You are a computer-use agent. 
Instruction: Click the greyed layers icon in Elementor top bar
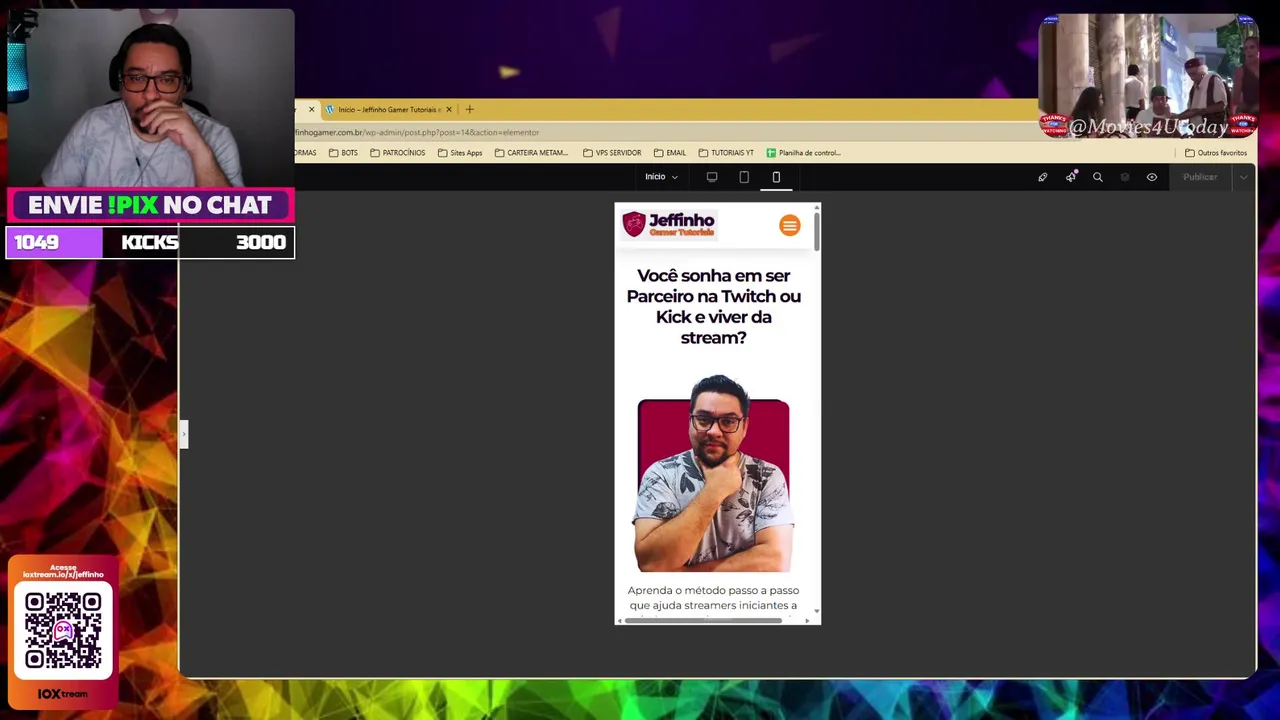click(1125, 177)
